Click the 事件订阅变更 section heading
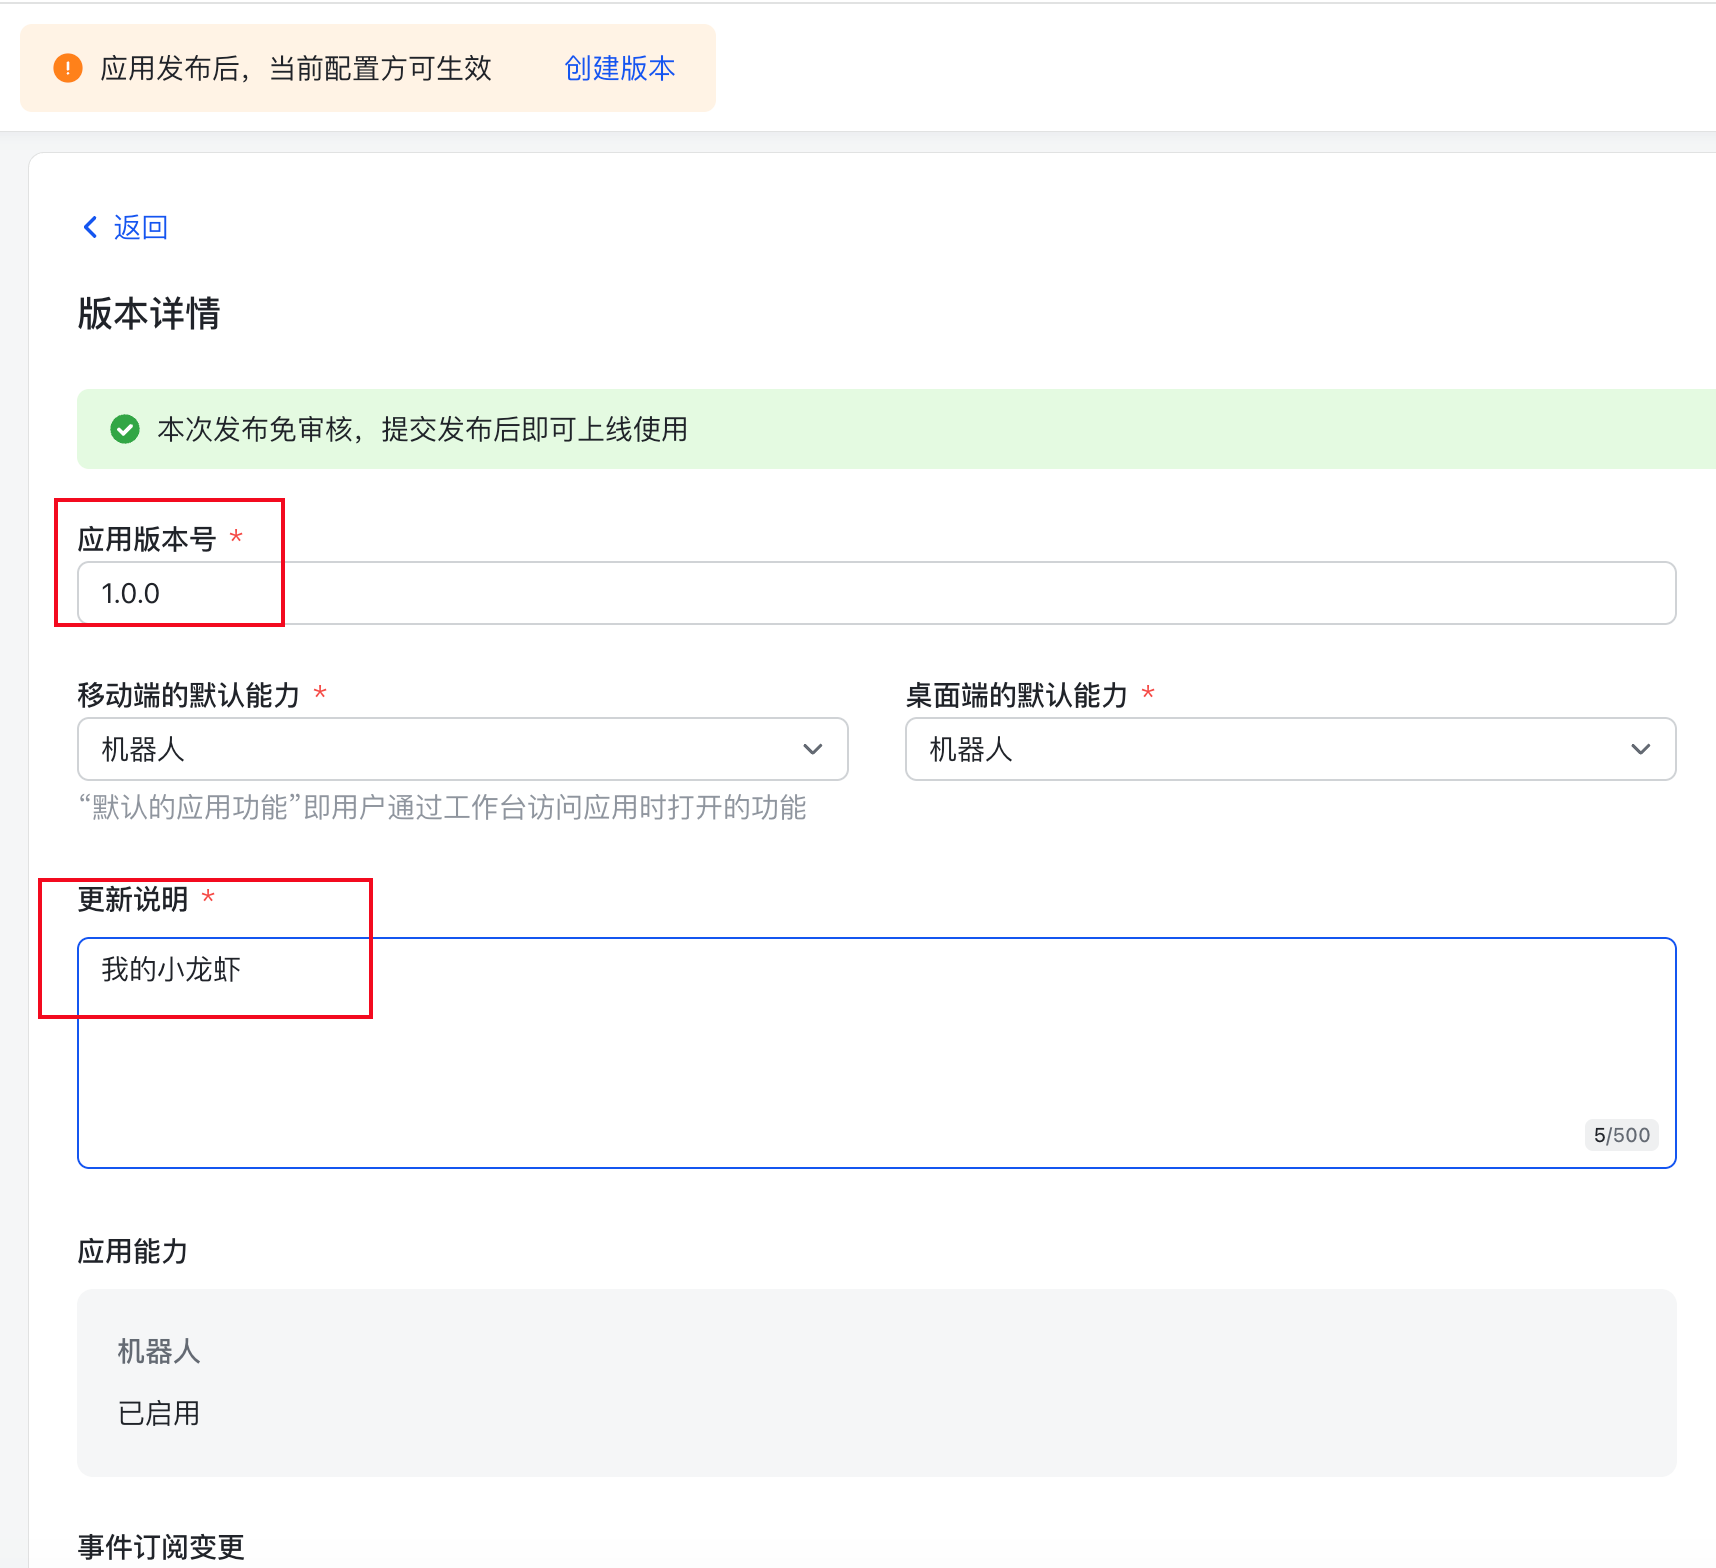This screenshot has height=1568, width=1716. click(x=161, y=1547)
